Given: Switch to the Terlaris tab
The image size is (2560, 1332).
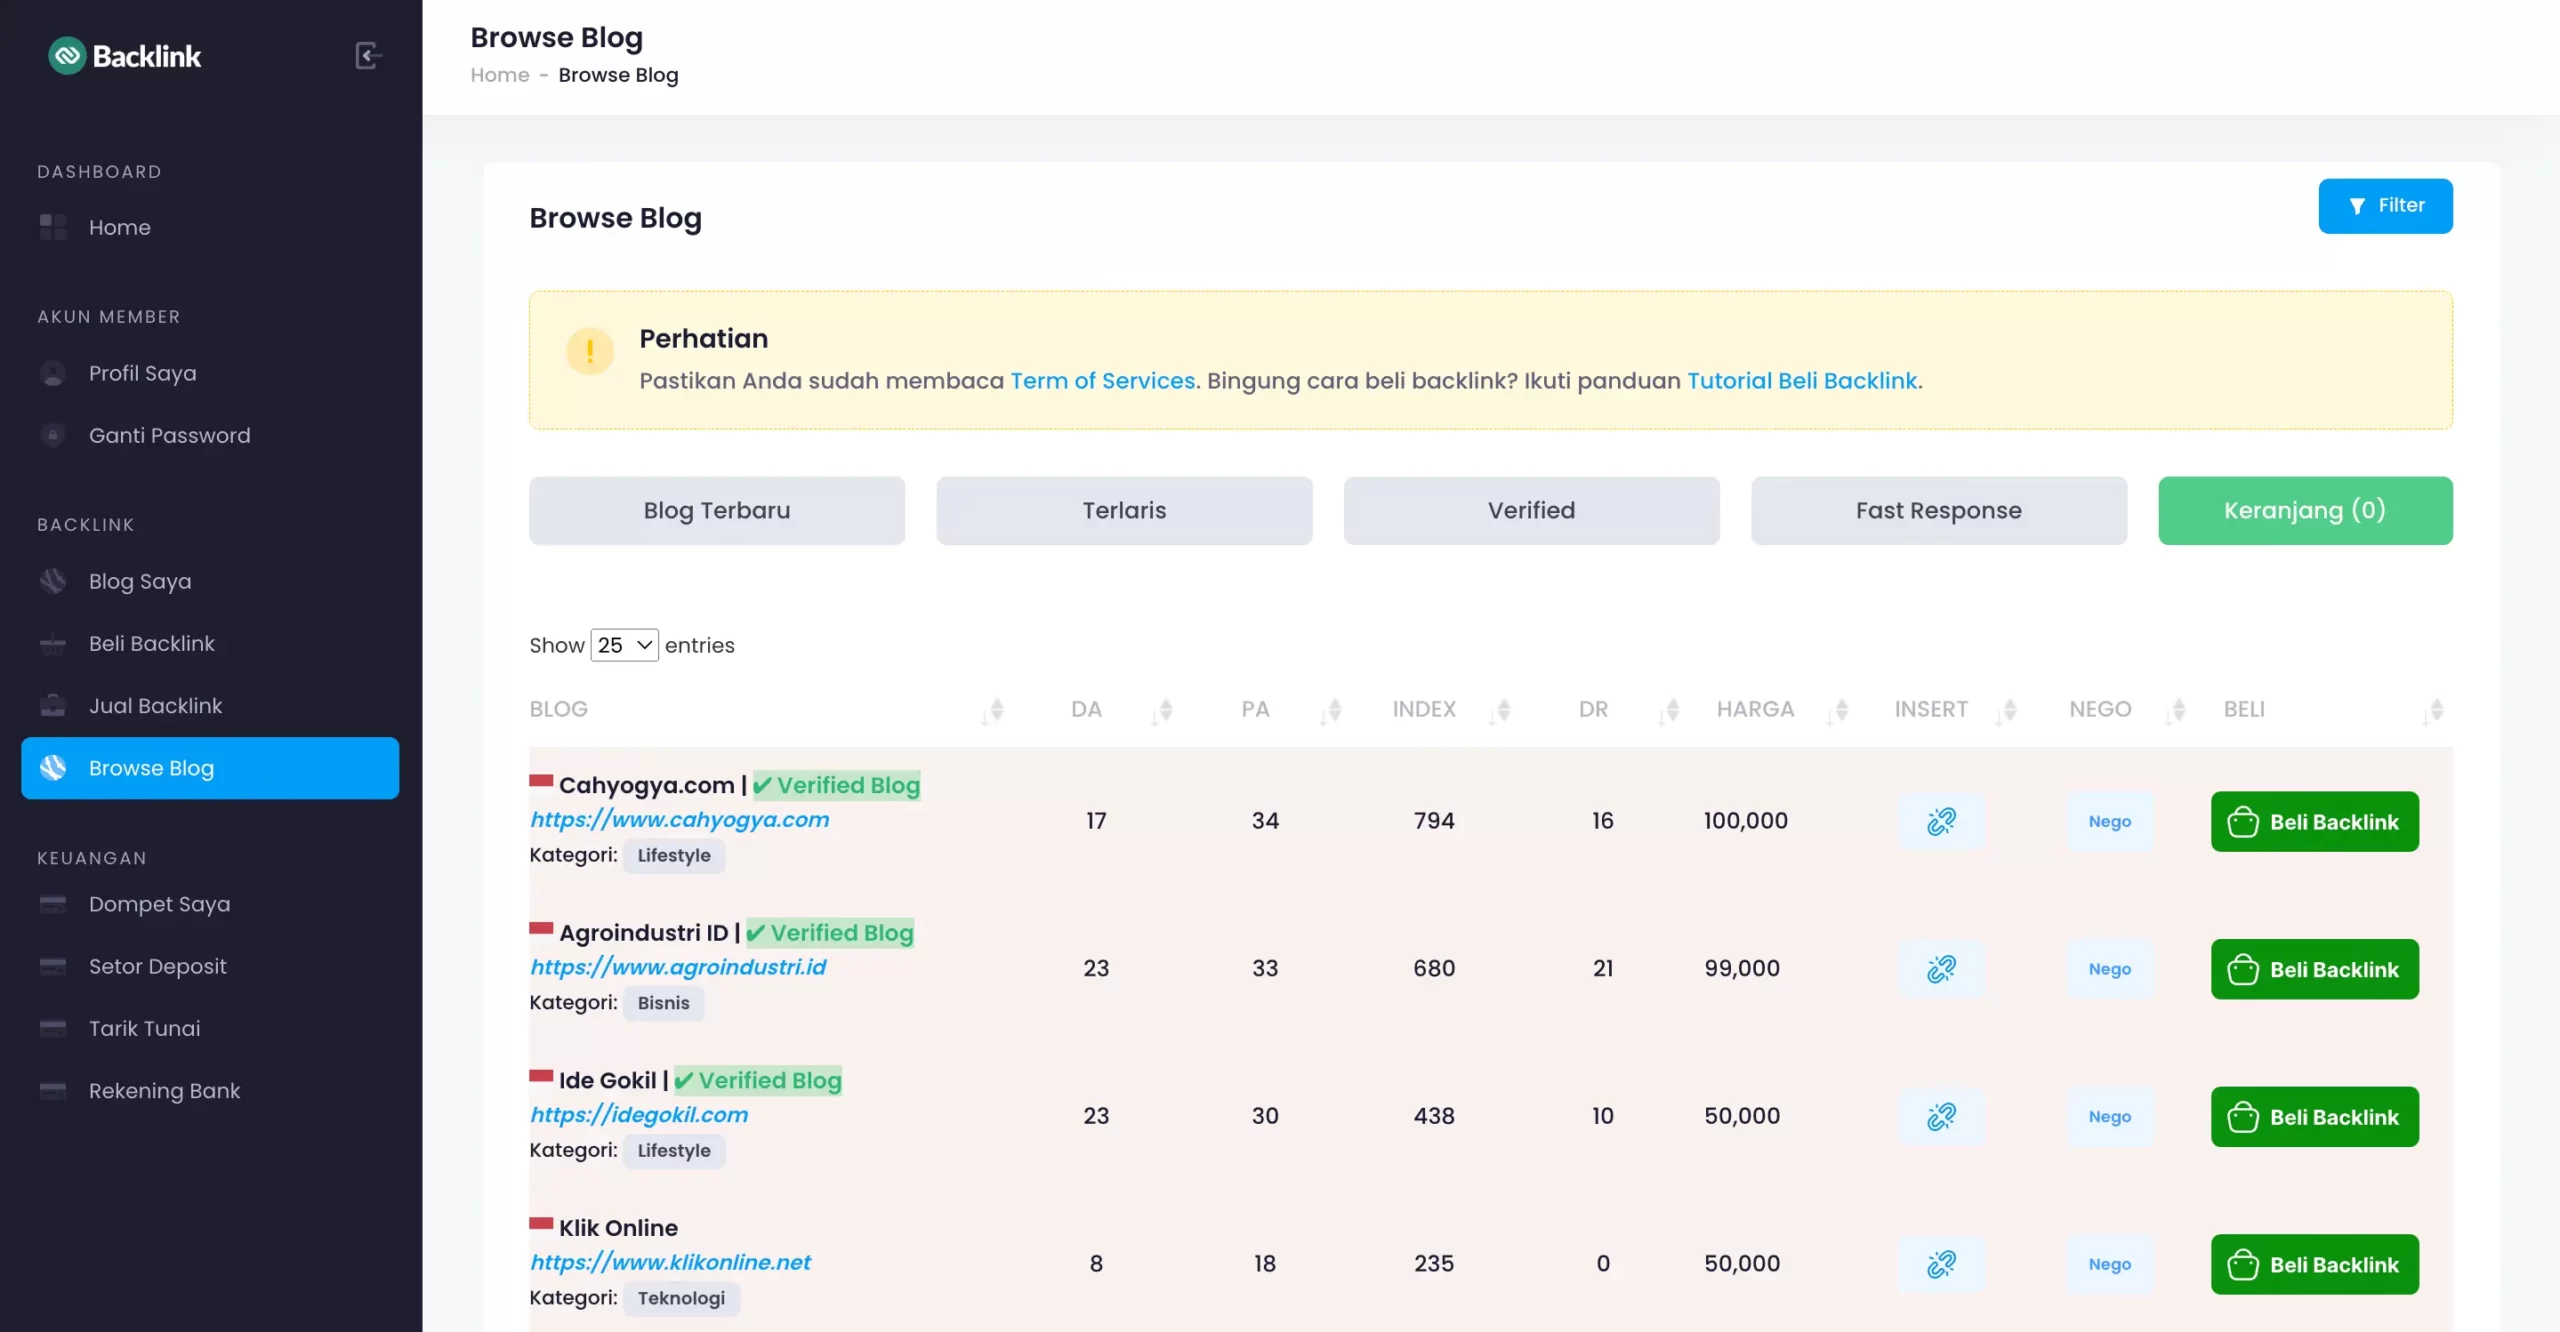Looking at the screenshot, I should click(1124, 510).
